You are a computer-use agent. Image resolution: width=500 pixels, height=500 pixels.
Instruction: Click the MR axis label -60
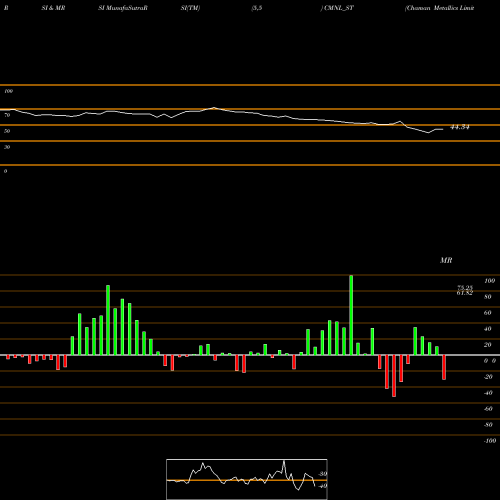pyautogui.click(x=488, y=409)
